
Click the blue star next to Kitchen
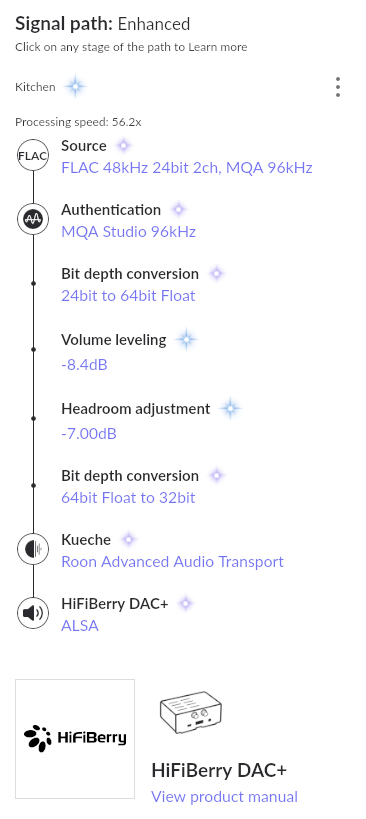click(75, 86)
